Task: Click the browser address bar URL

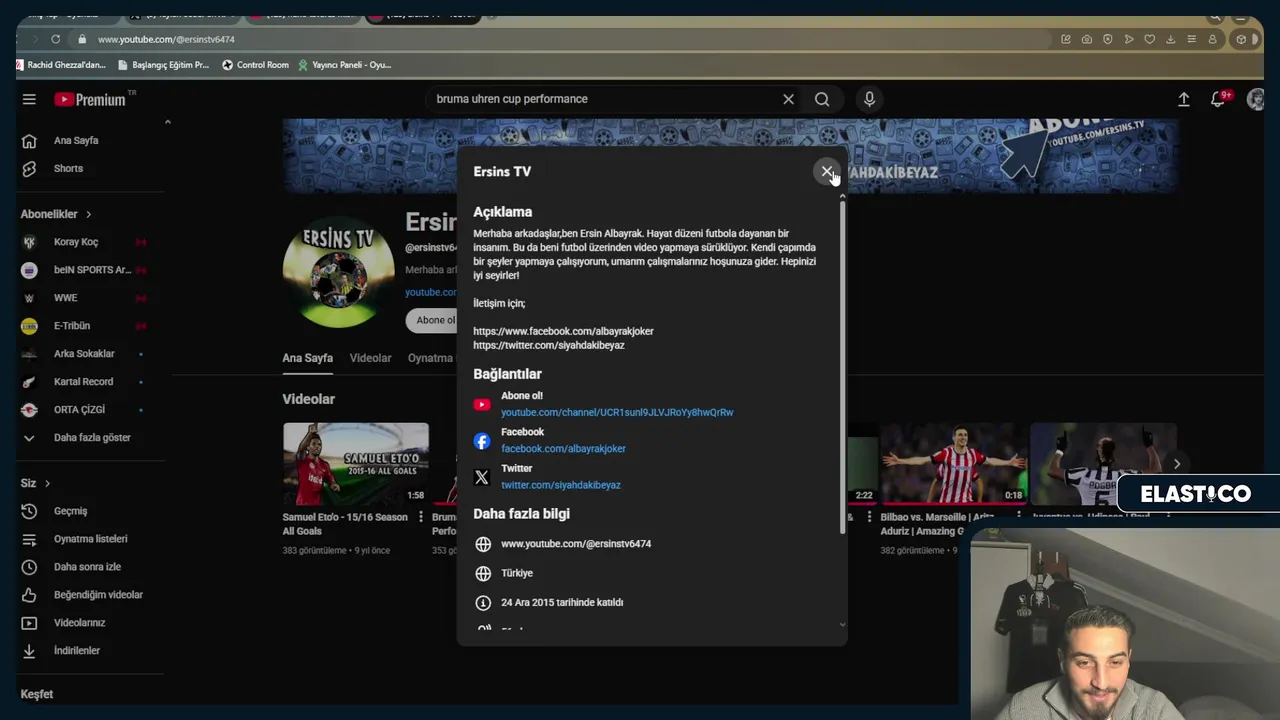Action: [166, 39]
